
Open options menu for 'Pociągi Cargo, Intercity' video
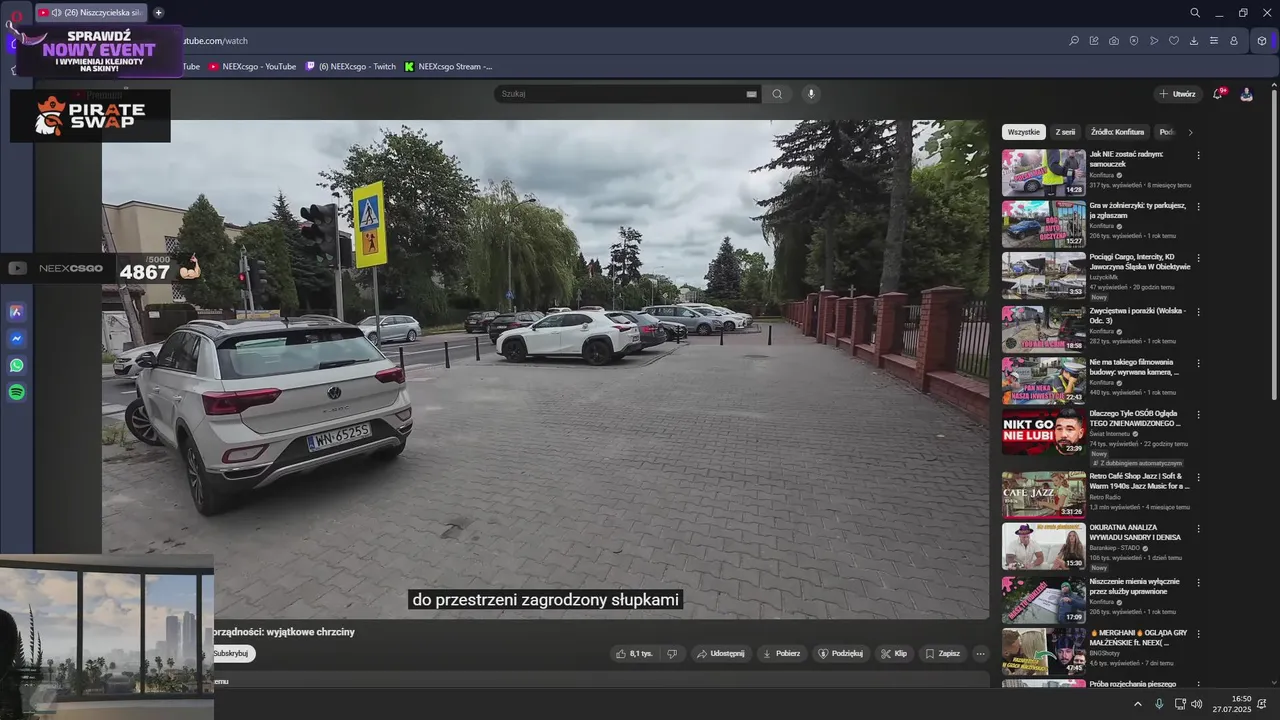(x=1198, y=258)
